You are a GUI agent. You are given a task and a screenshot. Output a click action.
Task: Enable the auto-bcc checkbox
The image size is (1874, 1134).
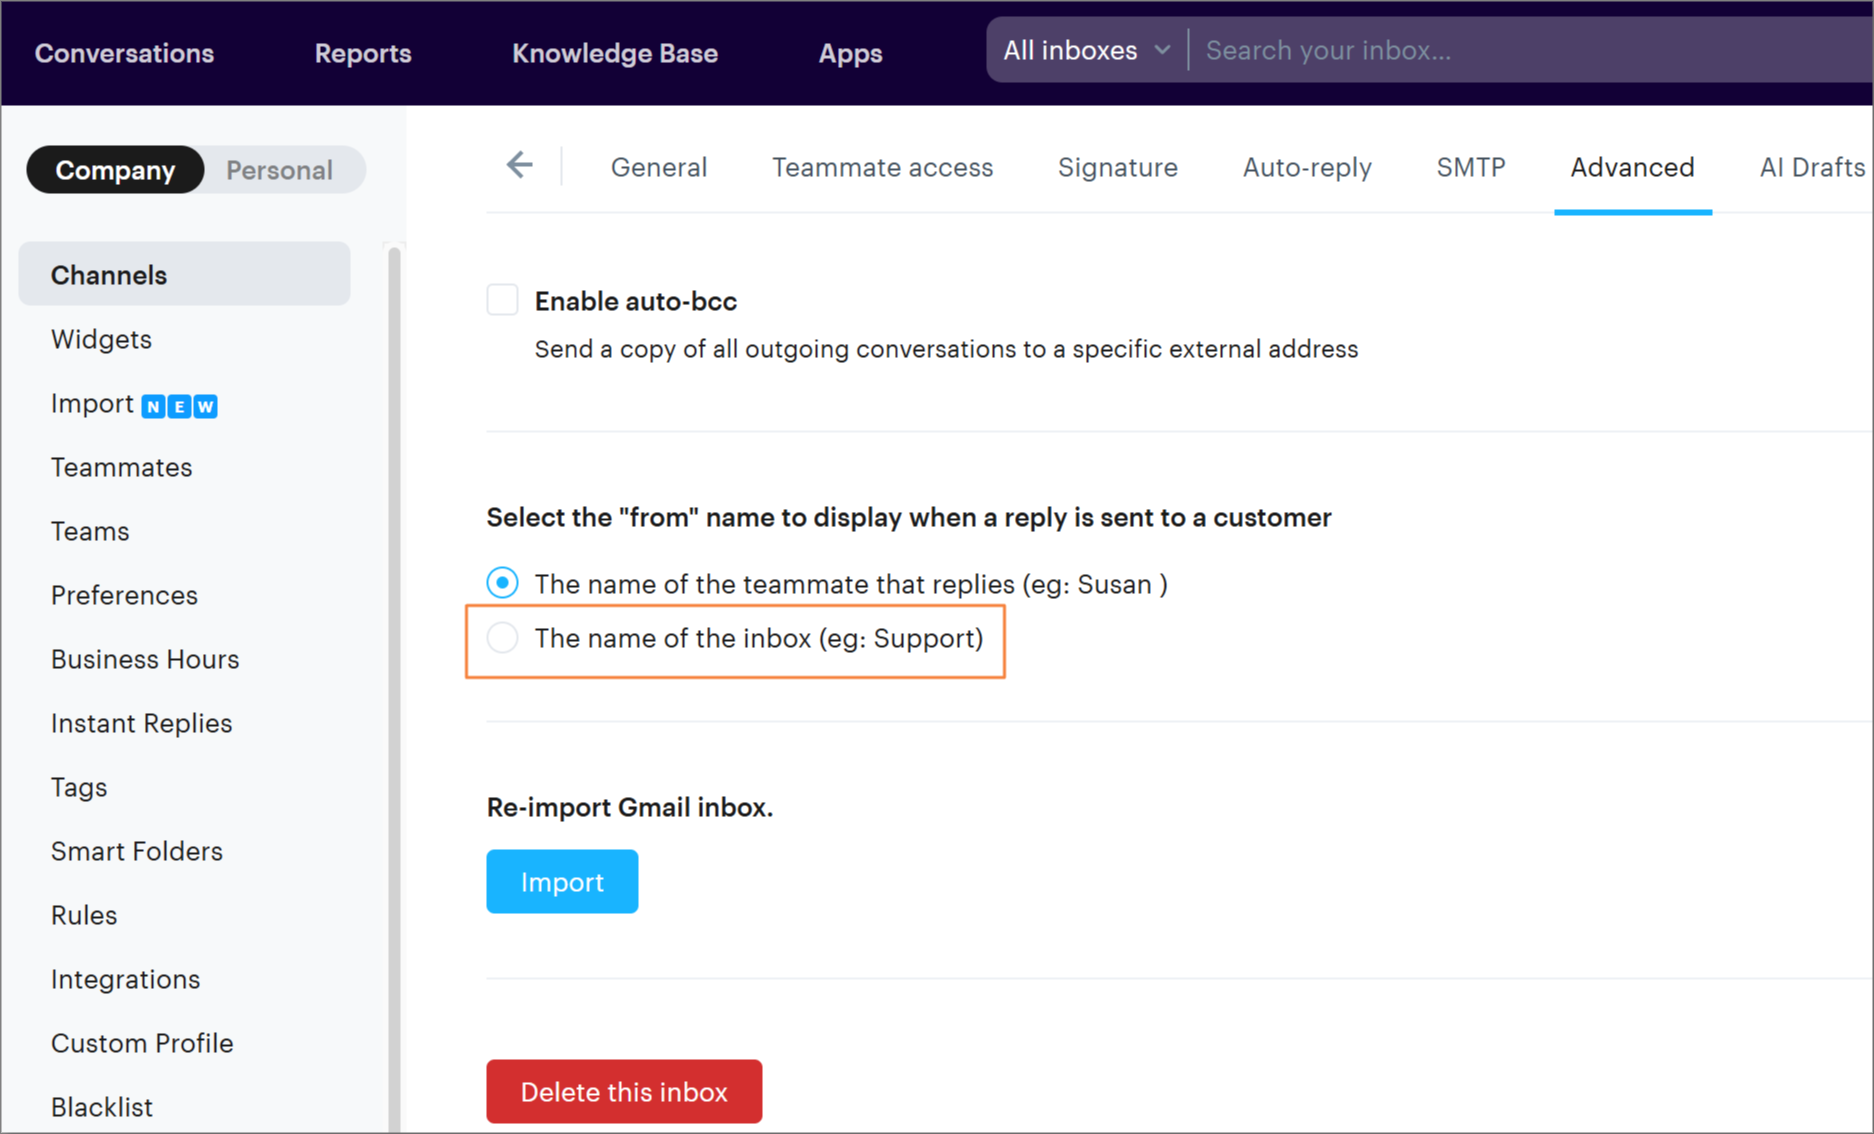click(x=502, y=300)
